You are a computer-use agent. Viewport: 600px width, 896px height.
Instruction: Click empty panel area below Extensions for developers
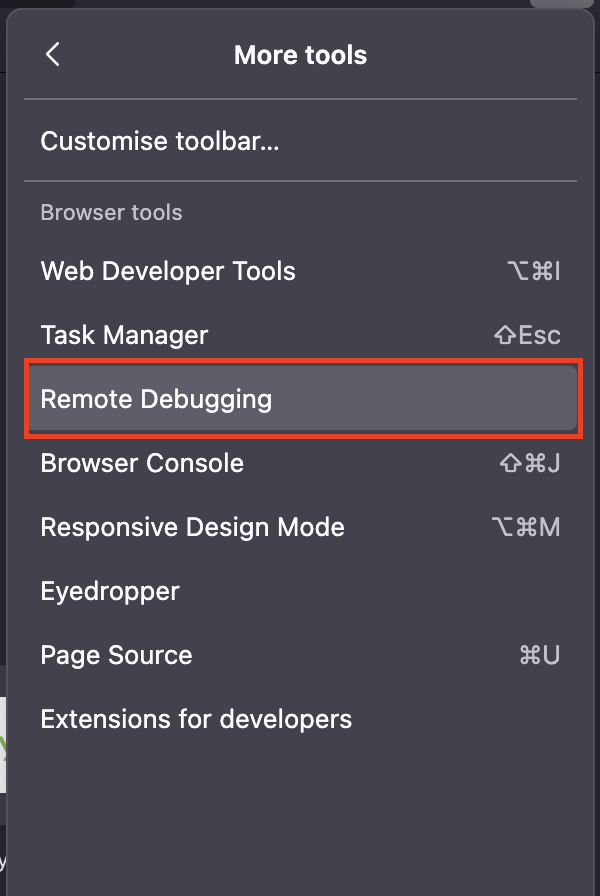tap(300, 810)
